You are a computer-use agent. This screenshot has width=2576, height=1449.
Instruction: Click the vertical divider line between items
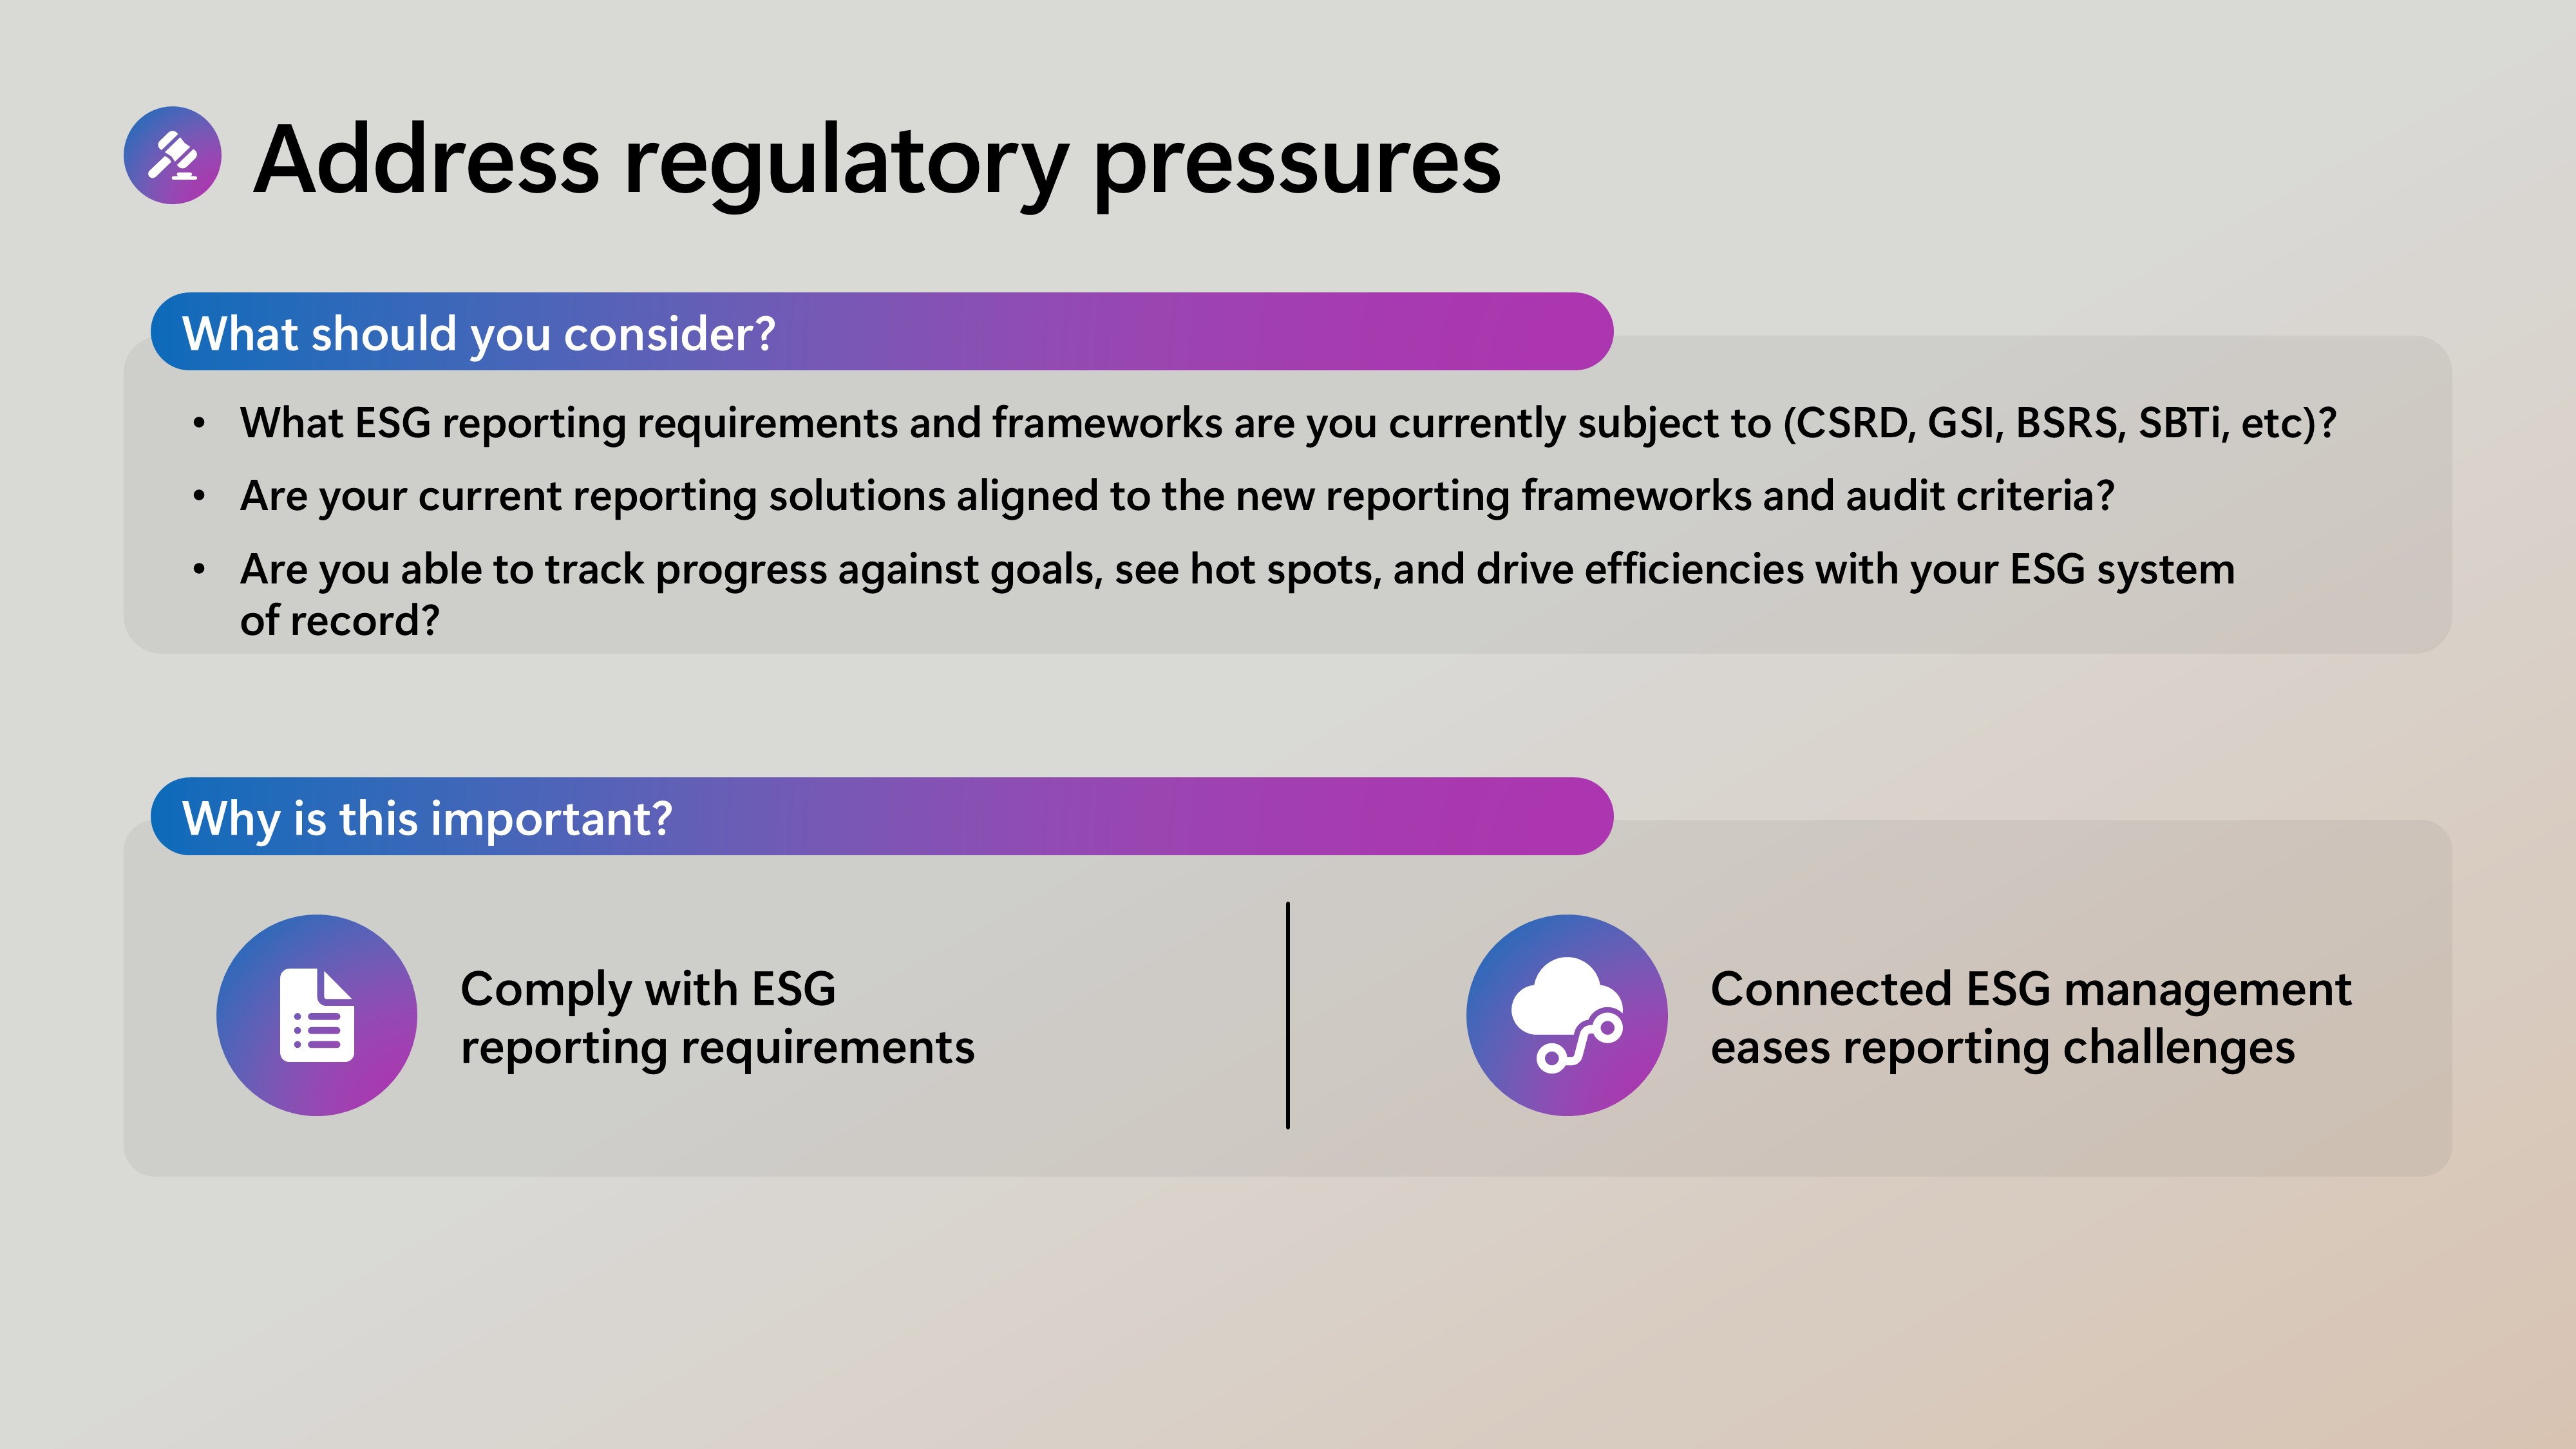(x=1287, y=1015)
